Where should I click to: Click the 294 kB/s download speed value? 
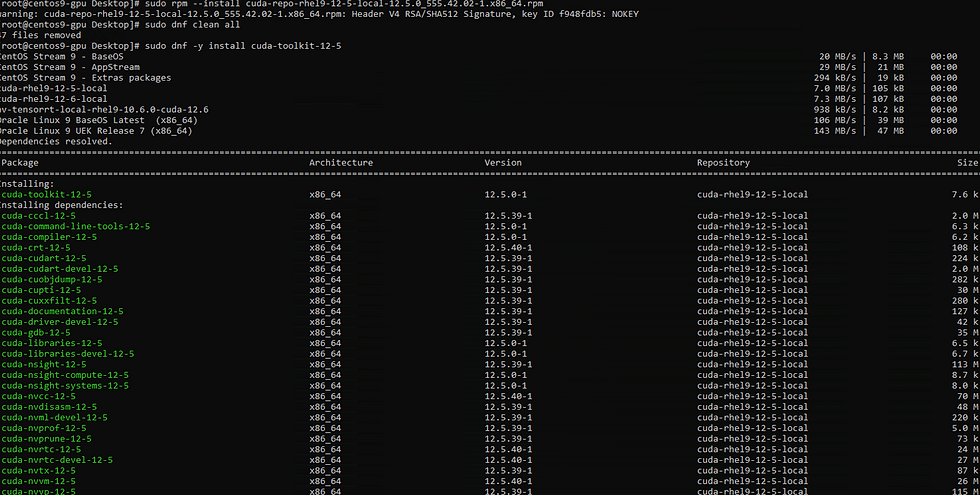pos(835,78)
